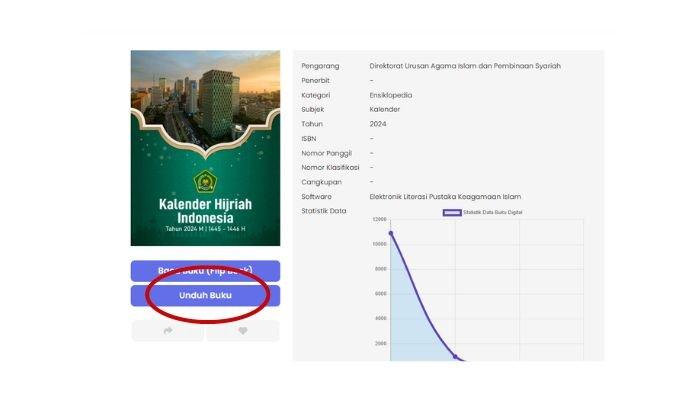
Task: Click the Nomor Panggil label
Action: pyautogui.click(x=326, y=153)
